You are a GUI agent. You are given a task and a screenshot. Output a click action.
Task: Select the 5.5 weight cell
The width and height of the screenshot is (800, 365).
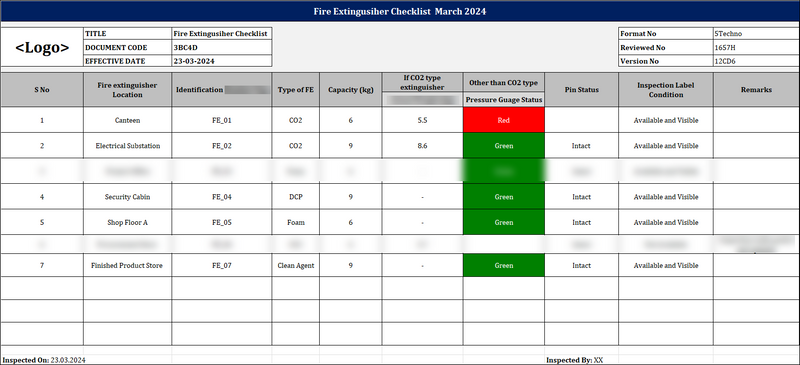pyautogui.click(x=422, y=120)
